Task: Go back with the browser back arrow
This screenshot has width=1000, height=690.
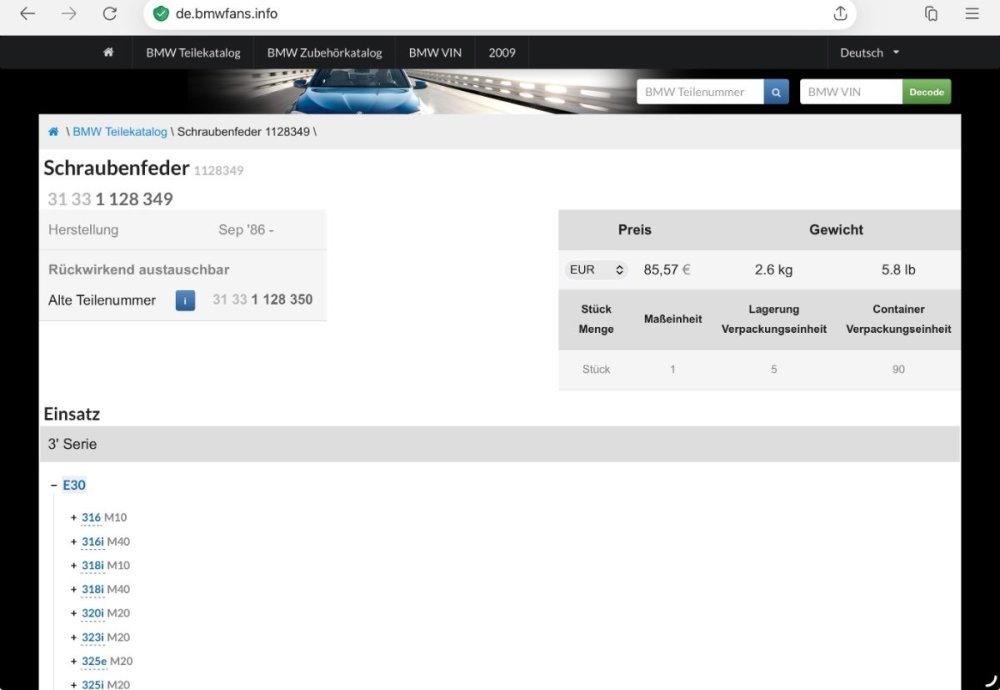Action: click(27, 13)
